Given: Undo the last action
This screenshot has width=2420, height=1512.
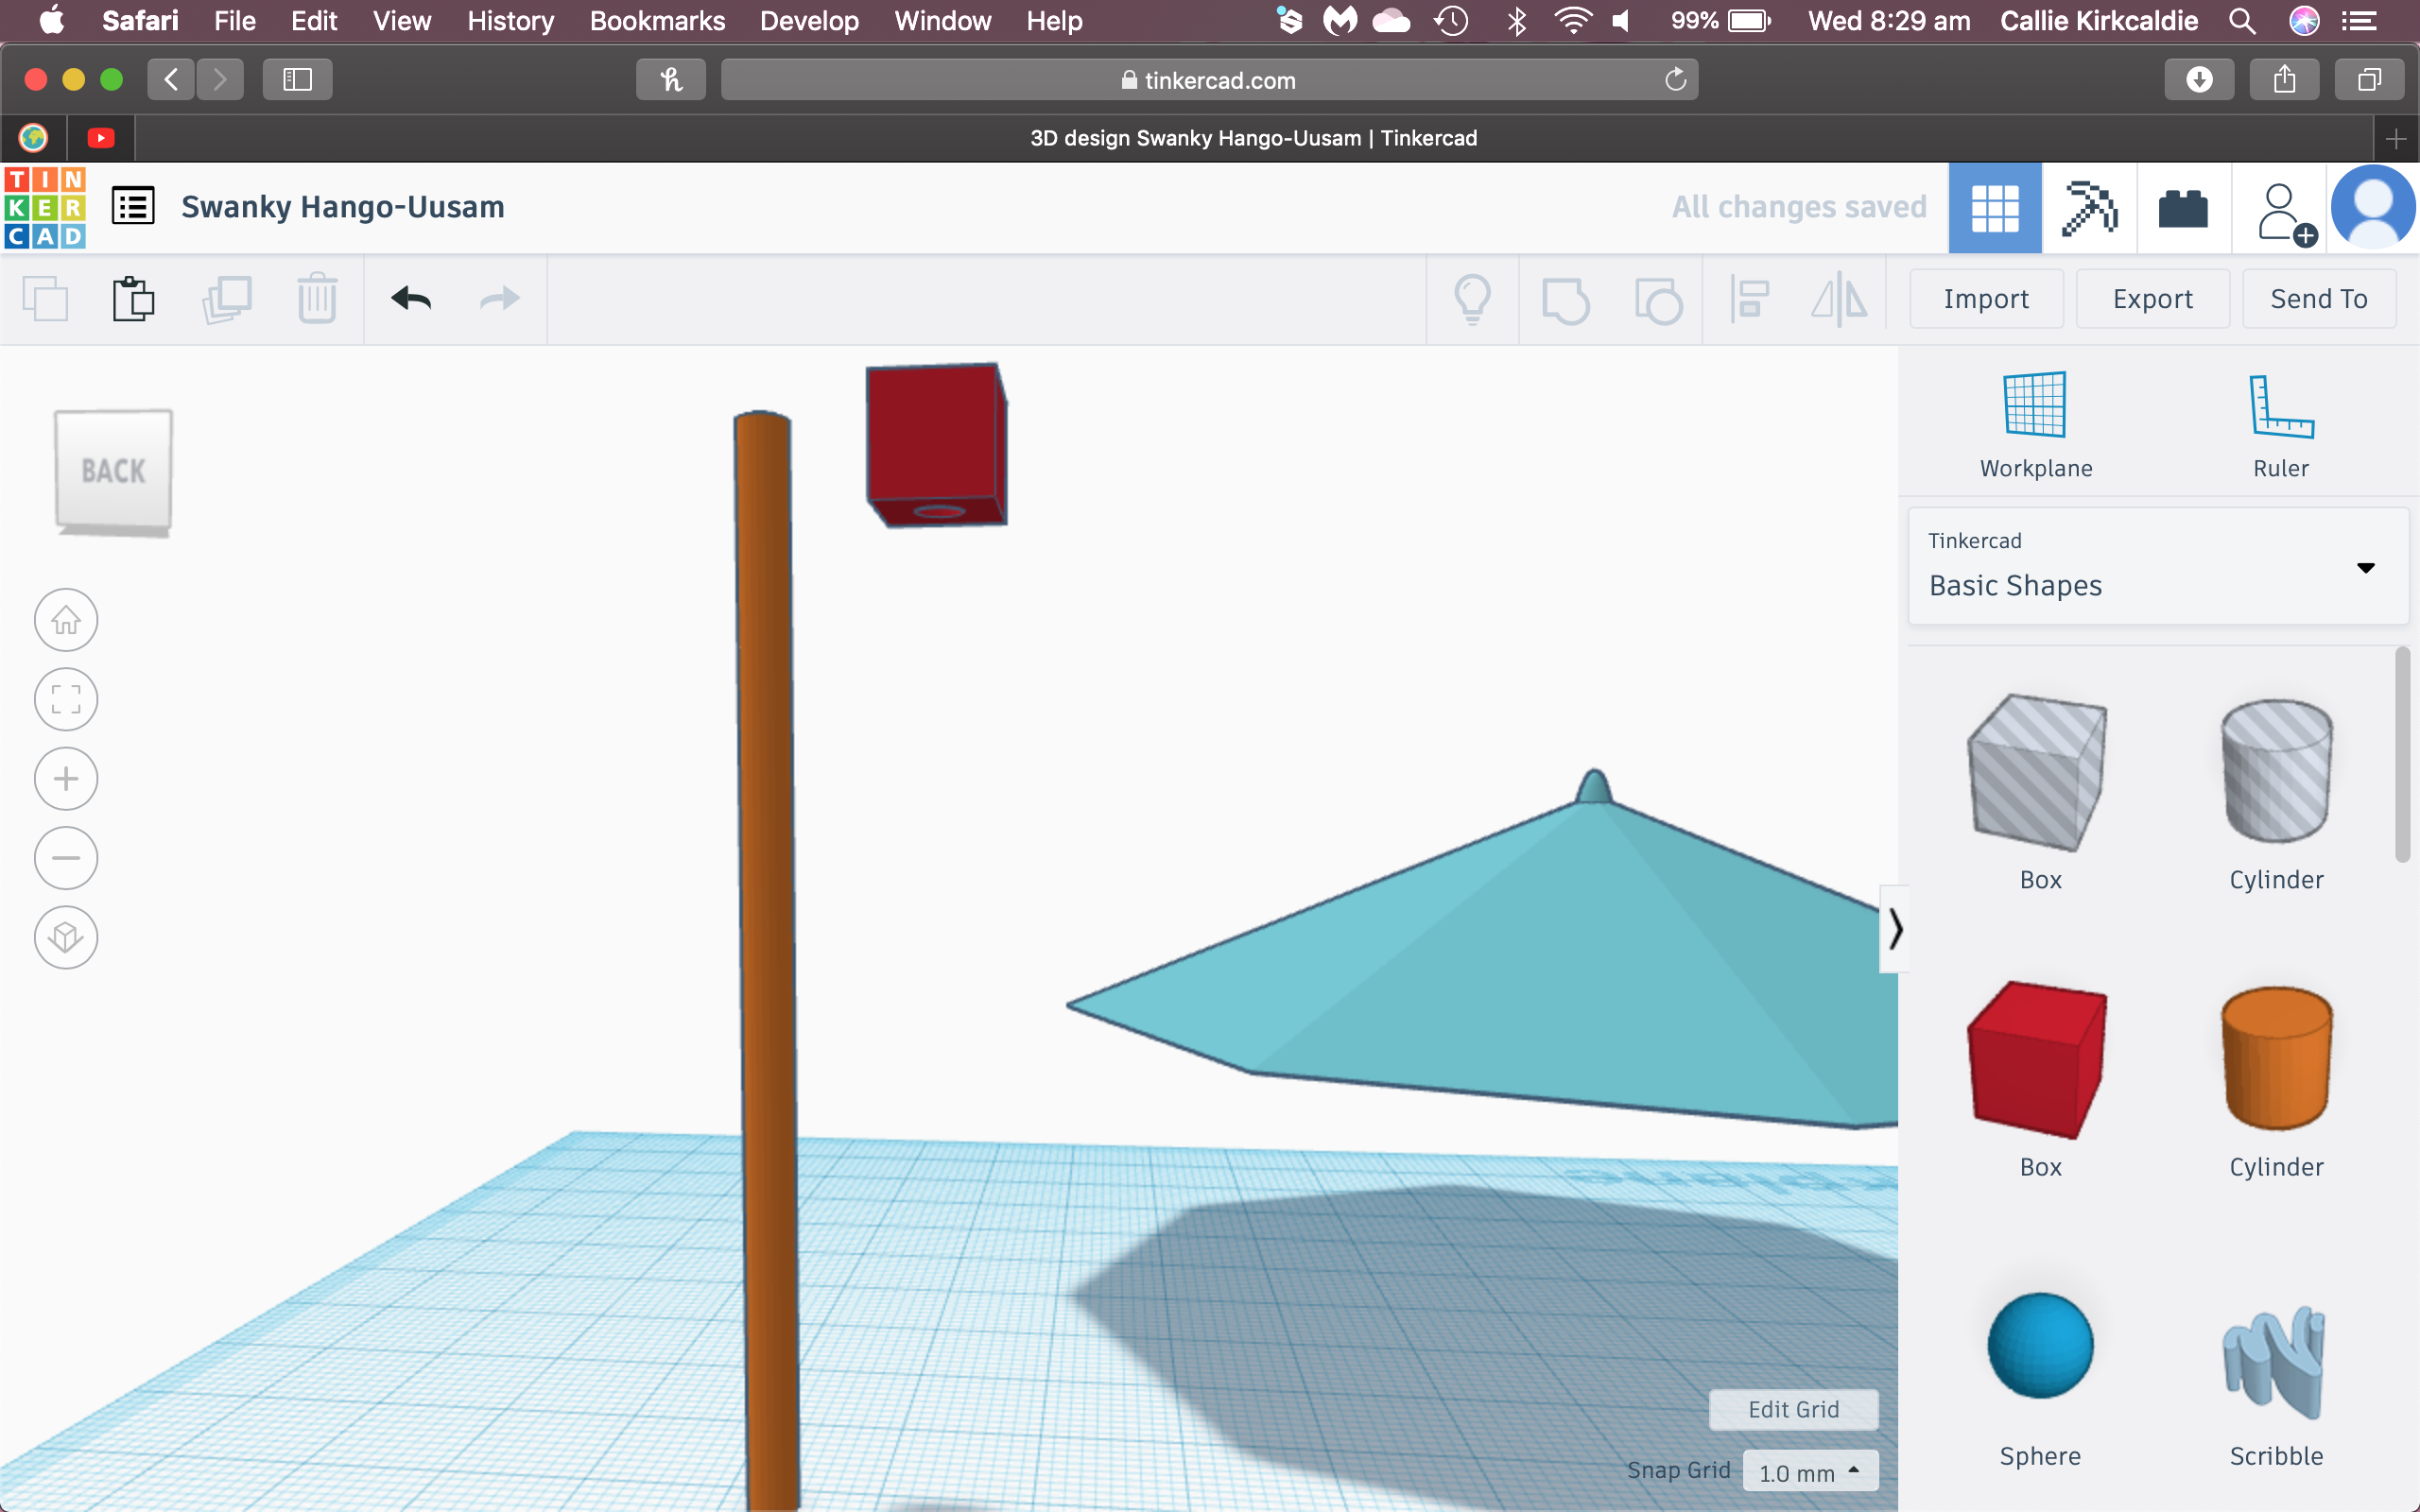Looking at the screenshot, I should pos(411,299).
